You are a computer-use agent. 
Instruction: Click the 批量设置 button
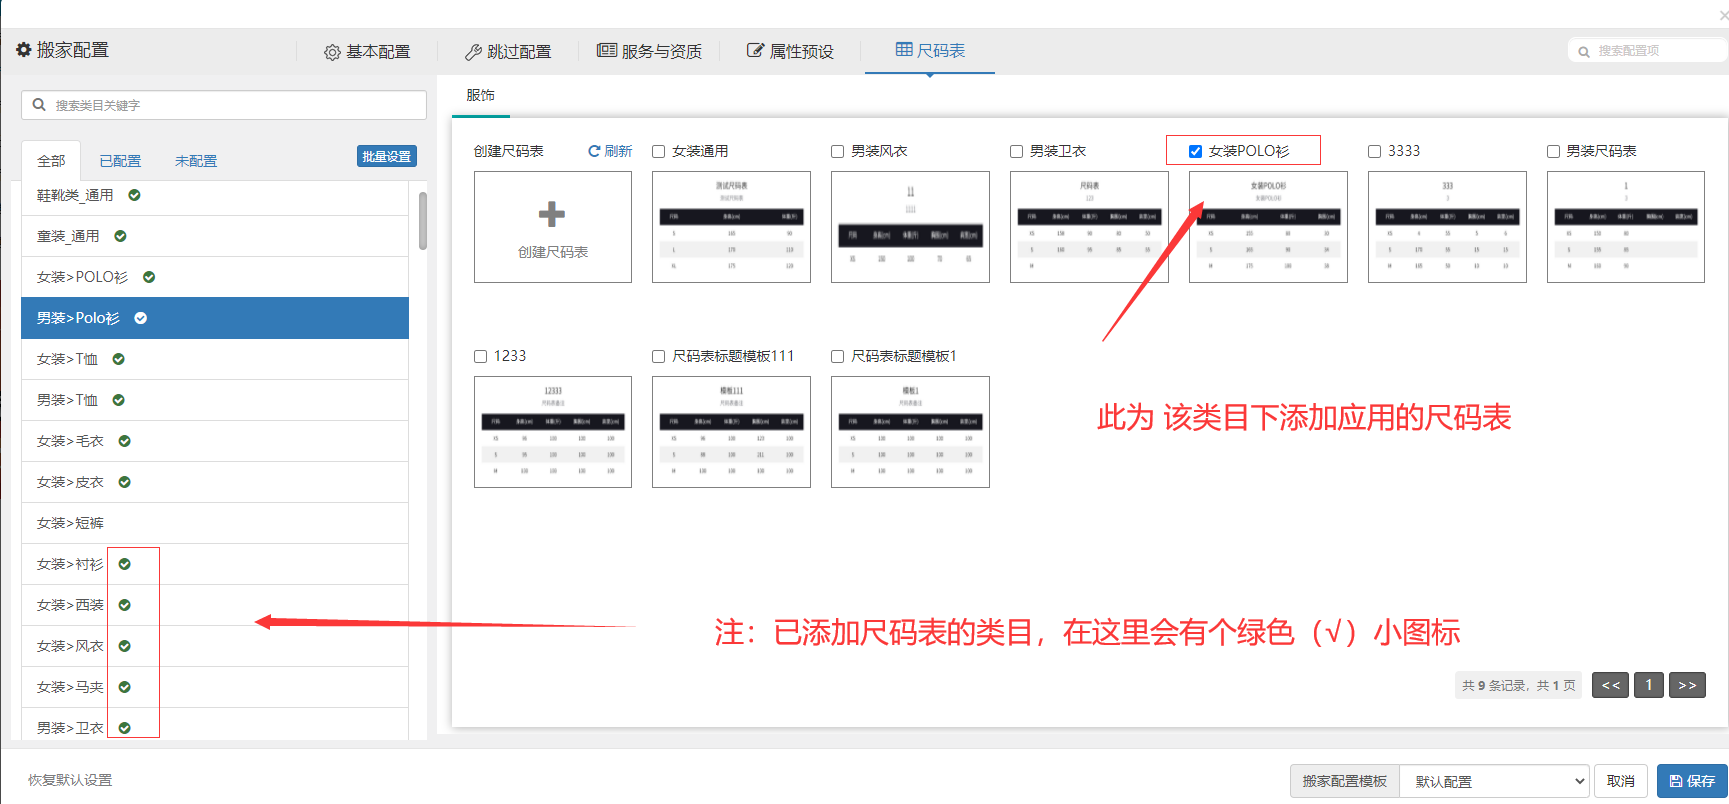386,157
